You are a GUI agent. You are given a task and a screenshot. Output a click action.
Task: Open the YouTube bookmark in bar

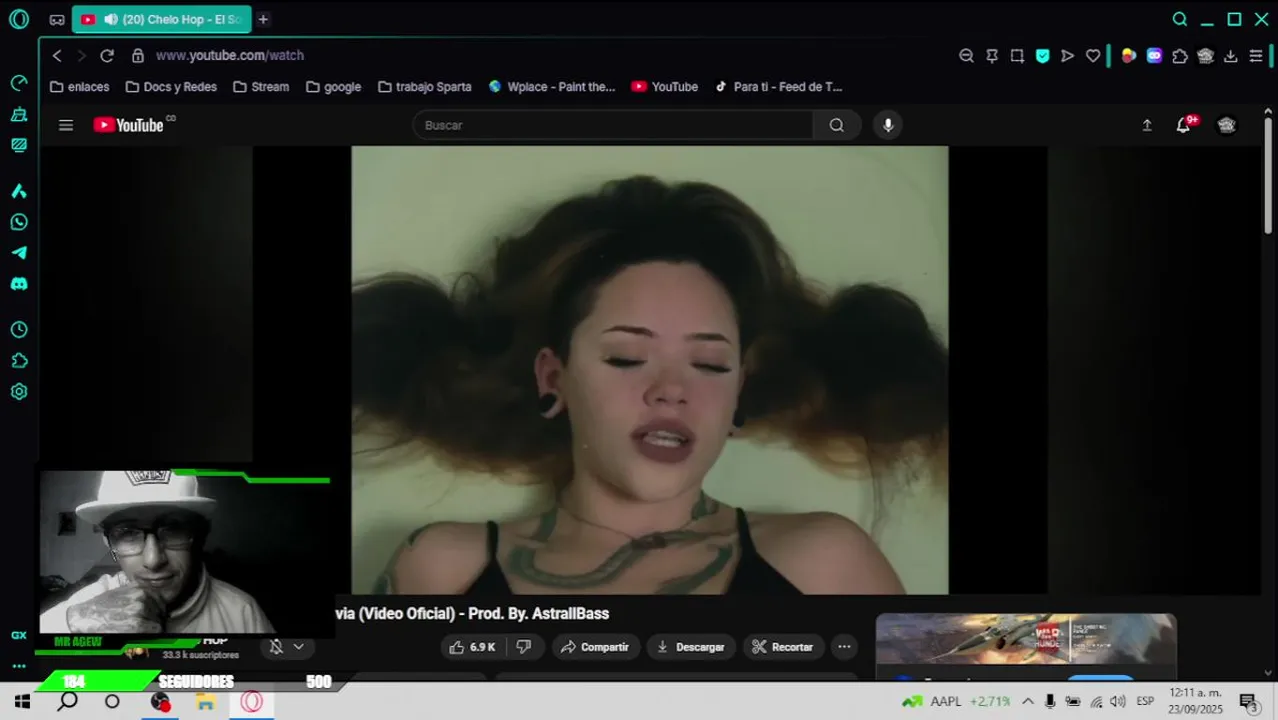click(x=665, y=87)
